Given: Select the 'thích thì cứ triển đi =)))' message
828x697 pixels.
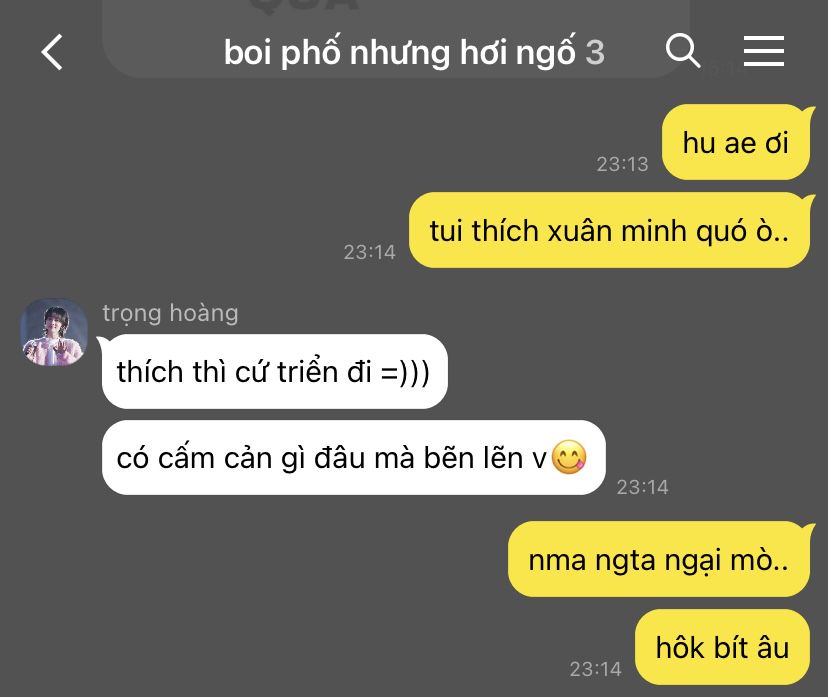Looking at the screenshot, I should coord(275,372).
